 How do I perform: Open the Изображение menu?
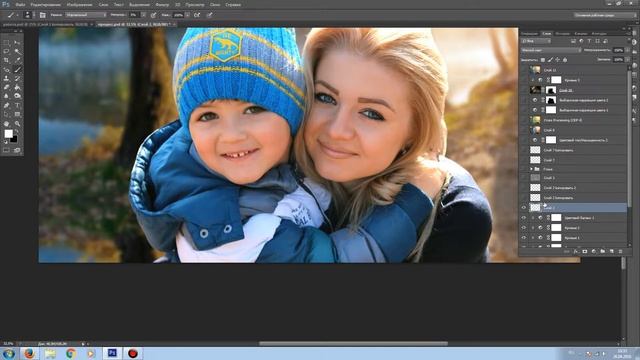pos(79,4)
